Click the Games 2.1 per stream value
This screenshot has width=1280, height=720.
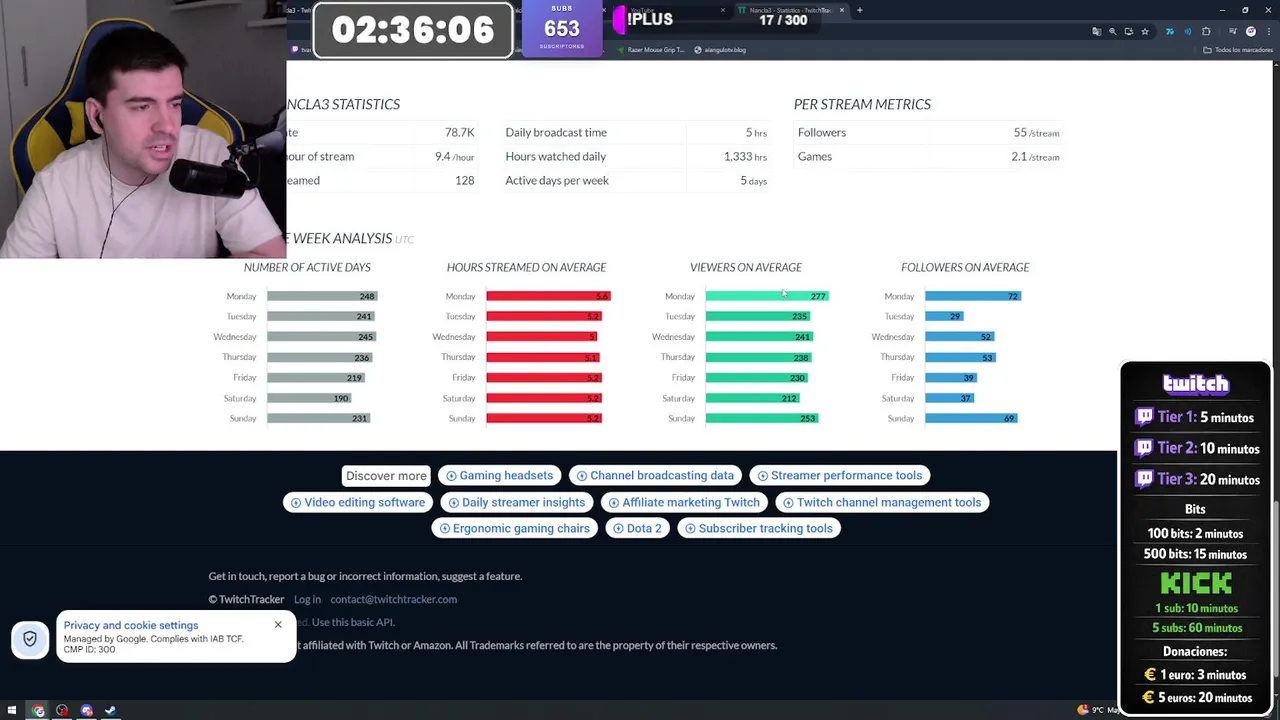pyautogui.click(x=1035, y=156)
